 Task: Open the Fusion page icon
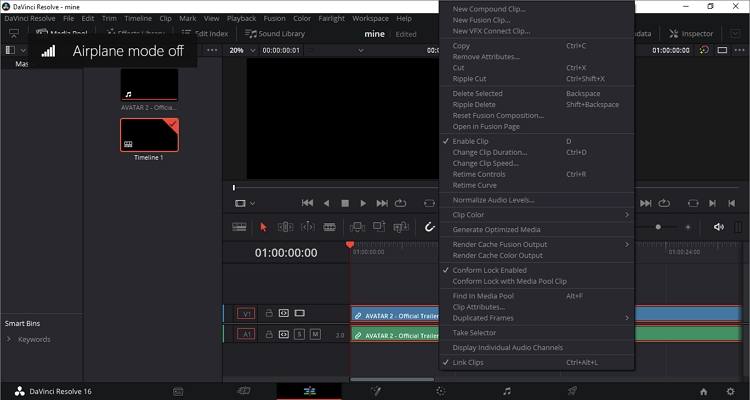[375, 391]
